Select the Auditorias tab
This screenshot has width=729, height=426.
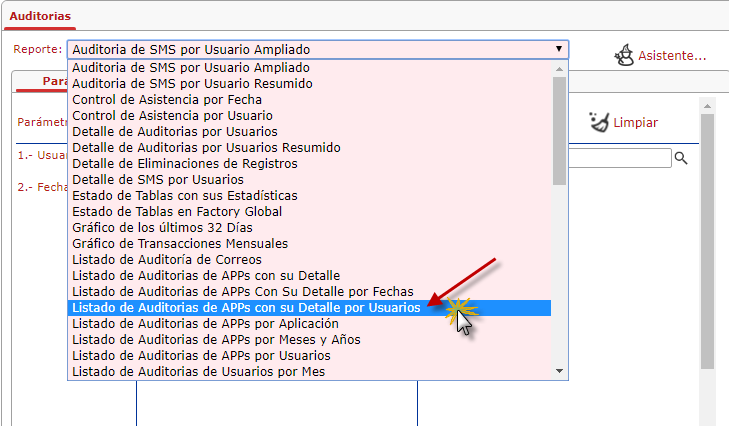click(40, 16)
